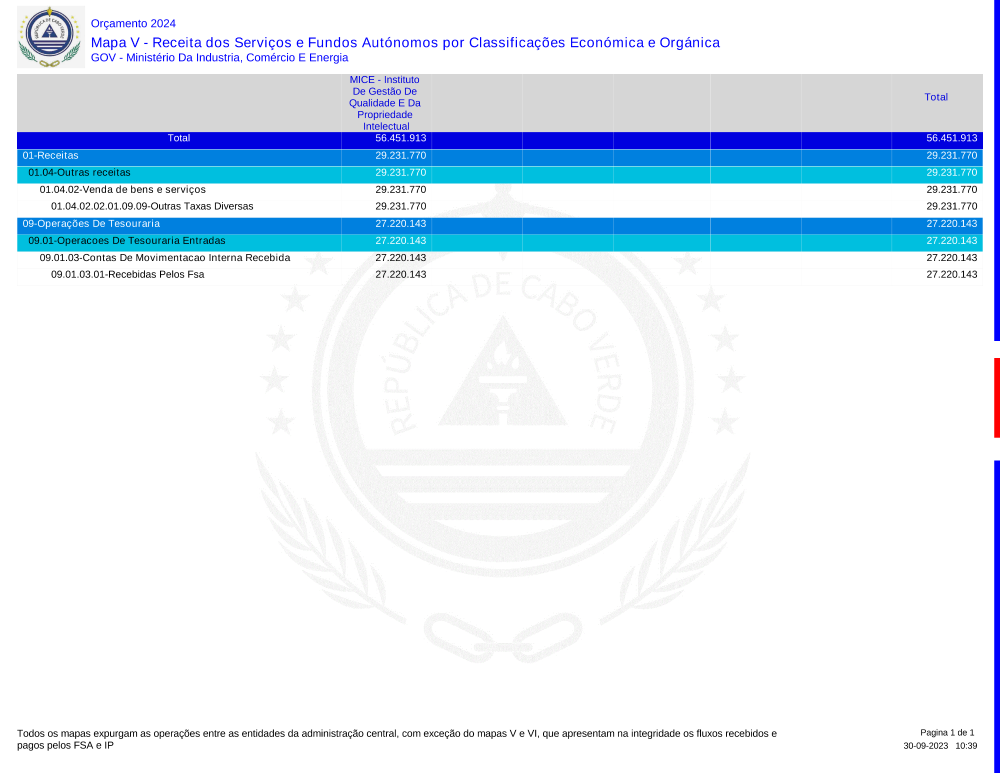Click the red bar on the right edge
The width and height of the screenshot is (1000, 773).
click(x=996, y=397)
